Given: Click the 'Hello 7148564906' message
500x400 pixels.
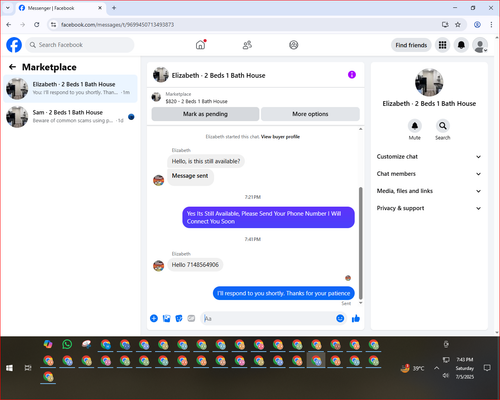Looking at the screenshot, I should pos(195,265).
